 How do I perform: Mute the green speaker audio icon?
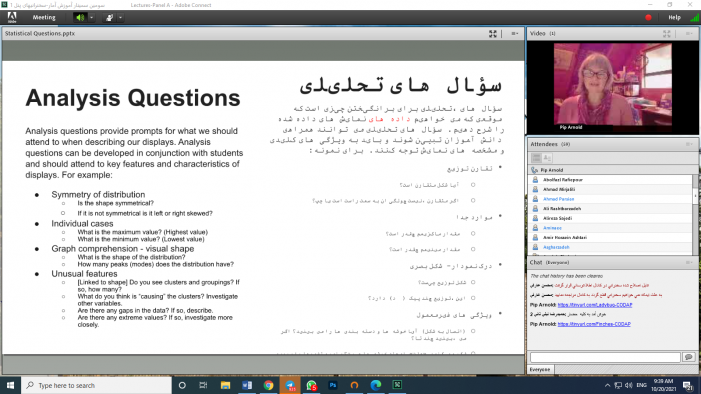point(80,17)
